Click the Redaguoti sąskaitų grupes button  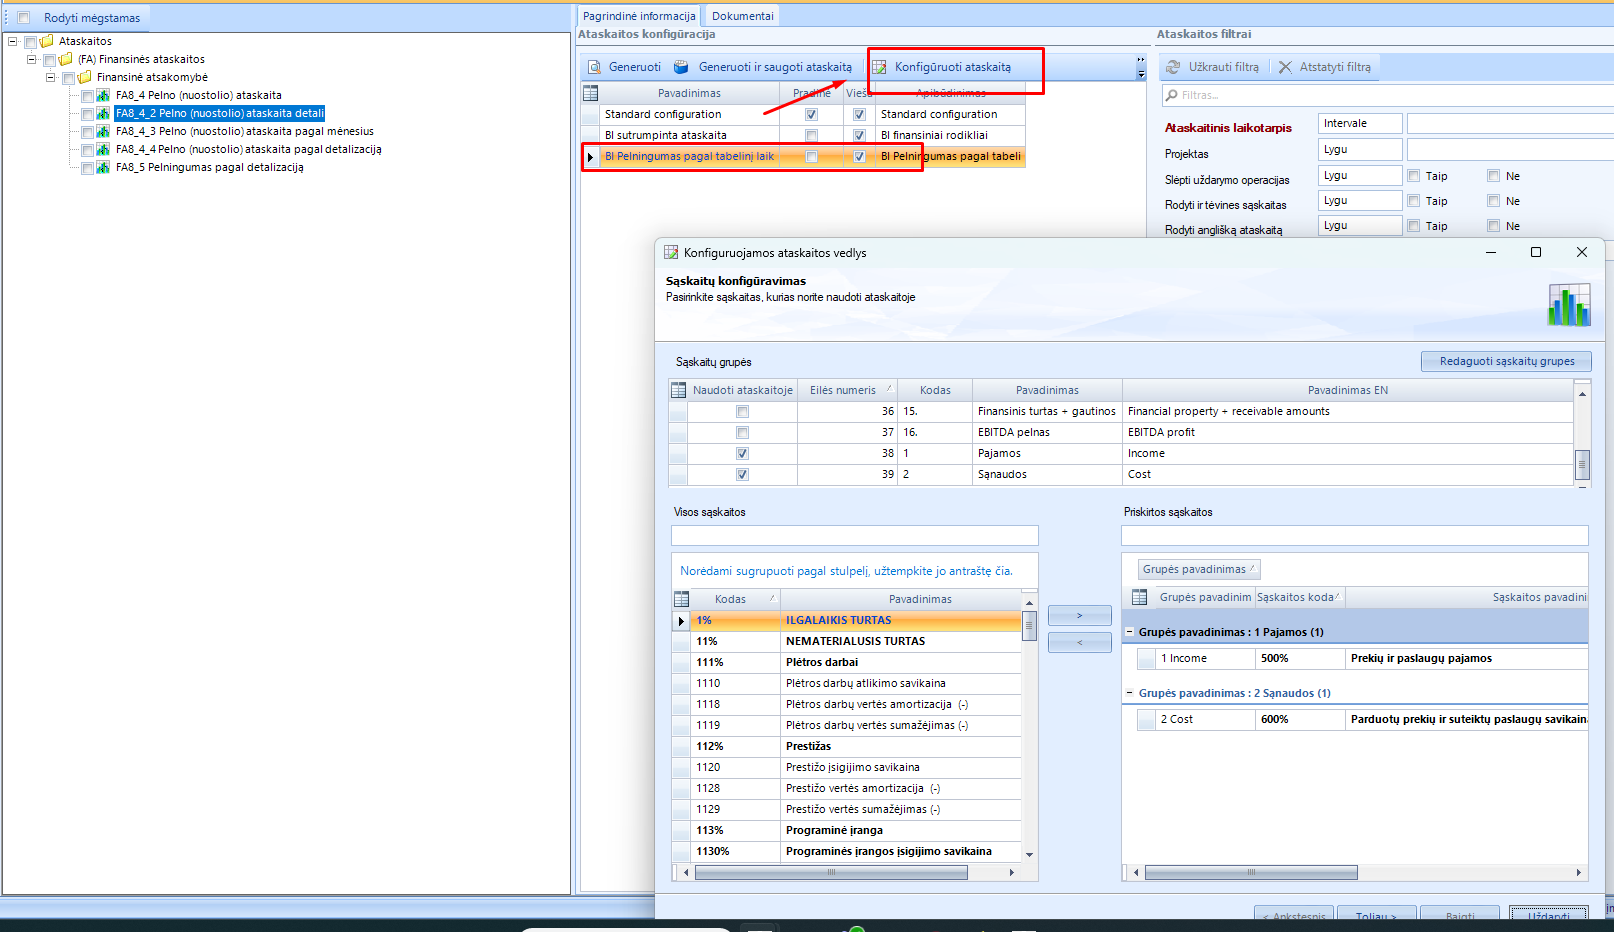coord(1506,361)
